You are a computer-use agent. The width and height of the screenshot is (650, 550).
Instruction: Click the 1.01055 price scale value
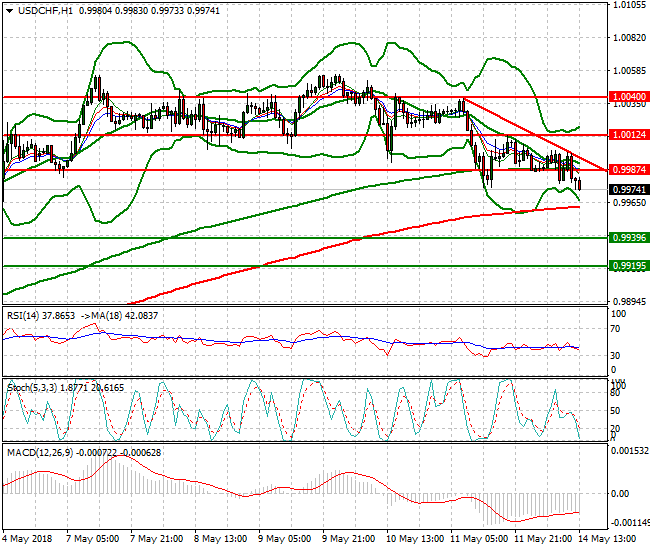point(629,5)
